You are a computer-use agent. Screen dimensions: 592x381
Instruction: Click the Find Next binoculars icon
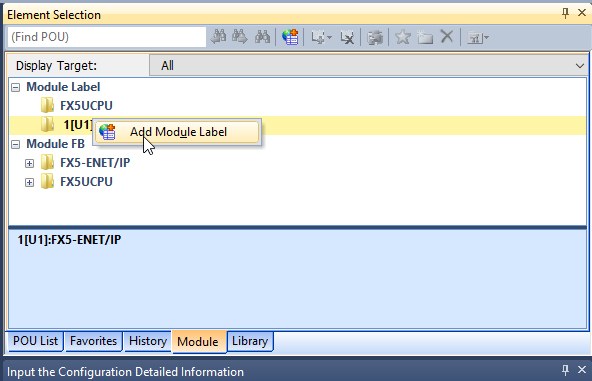coord(240,37)
